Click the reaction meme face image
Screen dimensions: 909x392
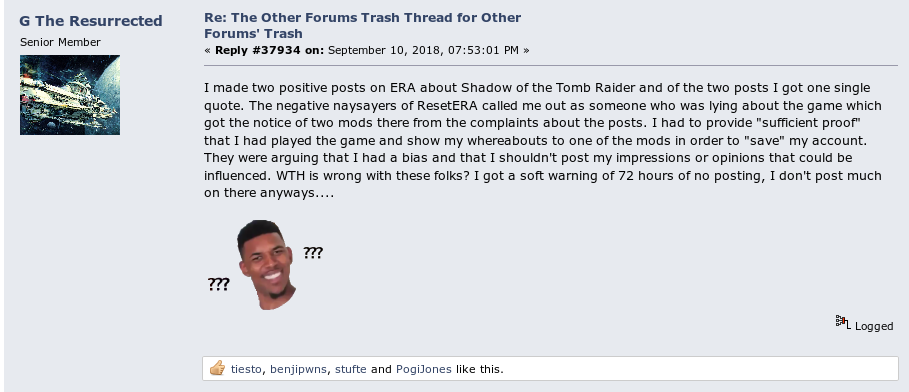click(x=266, y=264)
